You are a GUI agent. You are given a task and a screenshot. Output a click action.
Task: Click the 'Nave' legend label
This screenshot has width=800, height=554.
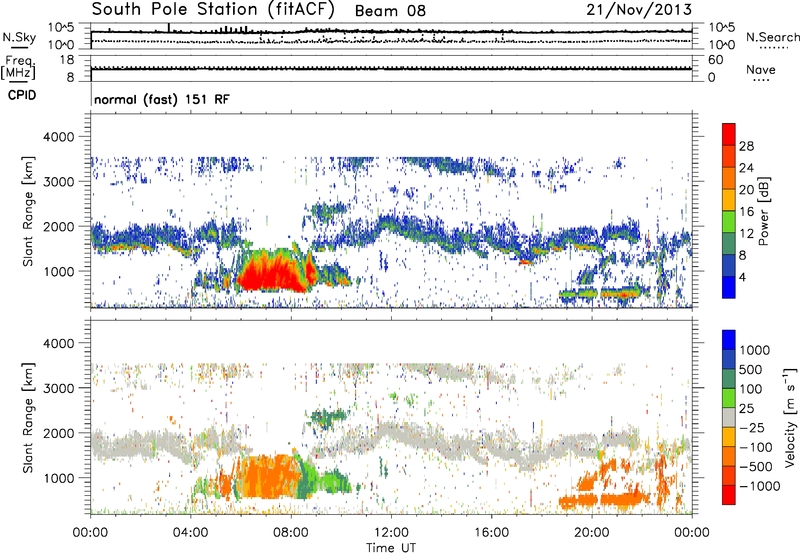(761, 70)
